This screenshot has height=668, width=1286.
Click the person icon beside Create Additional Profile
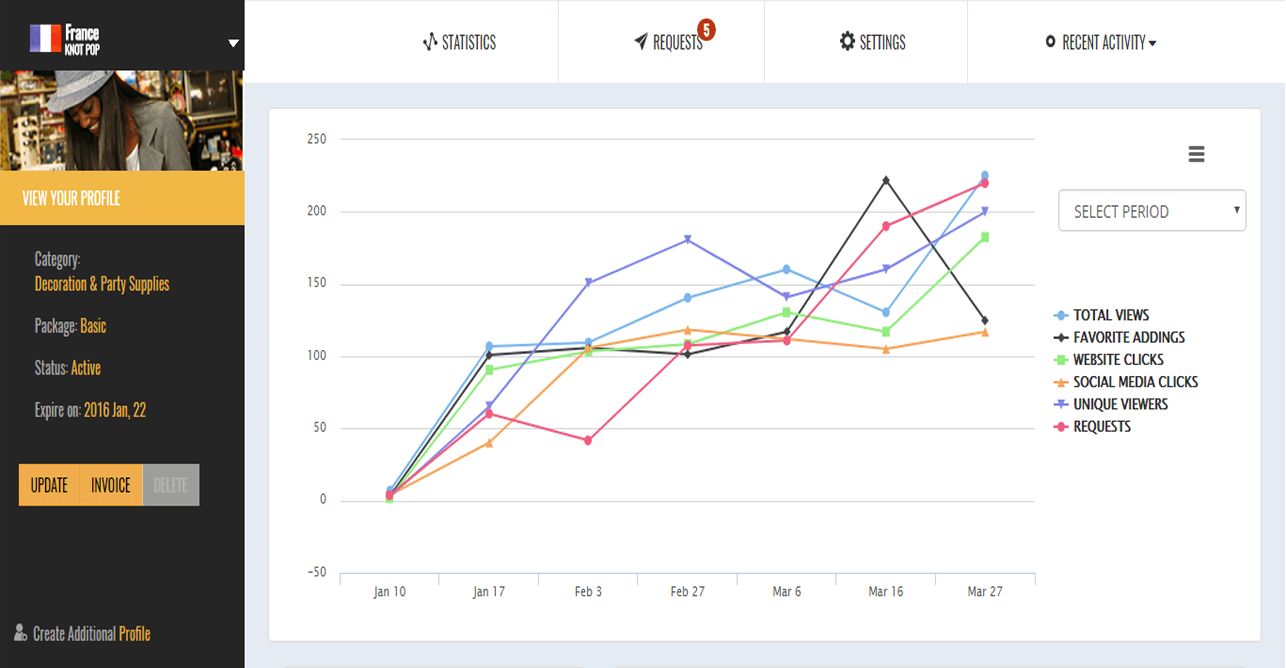[20, 632]
